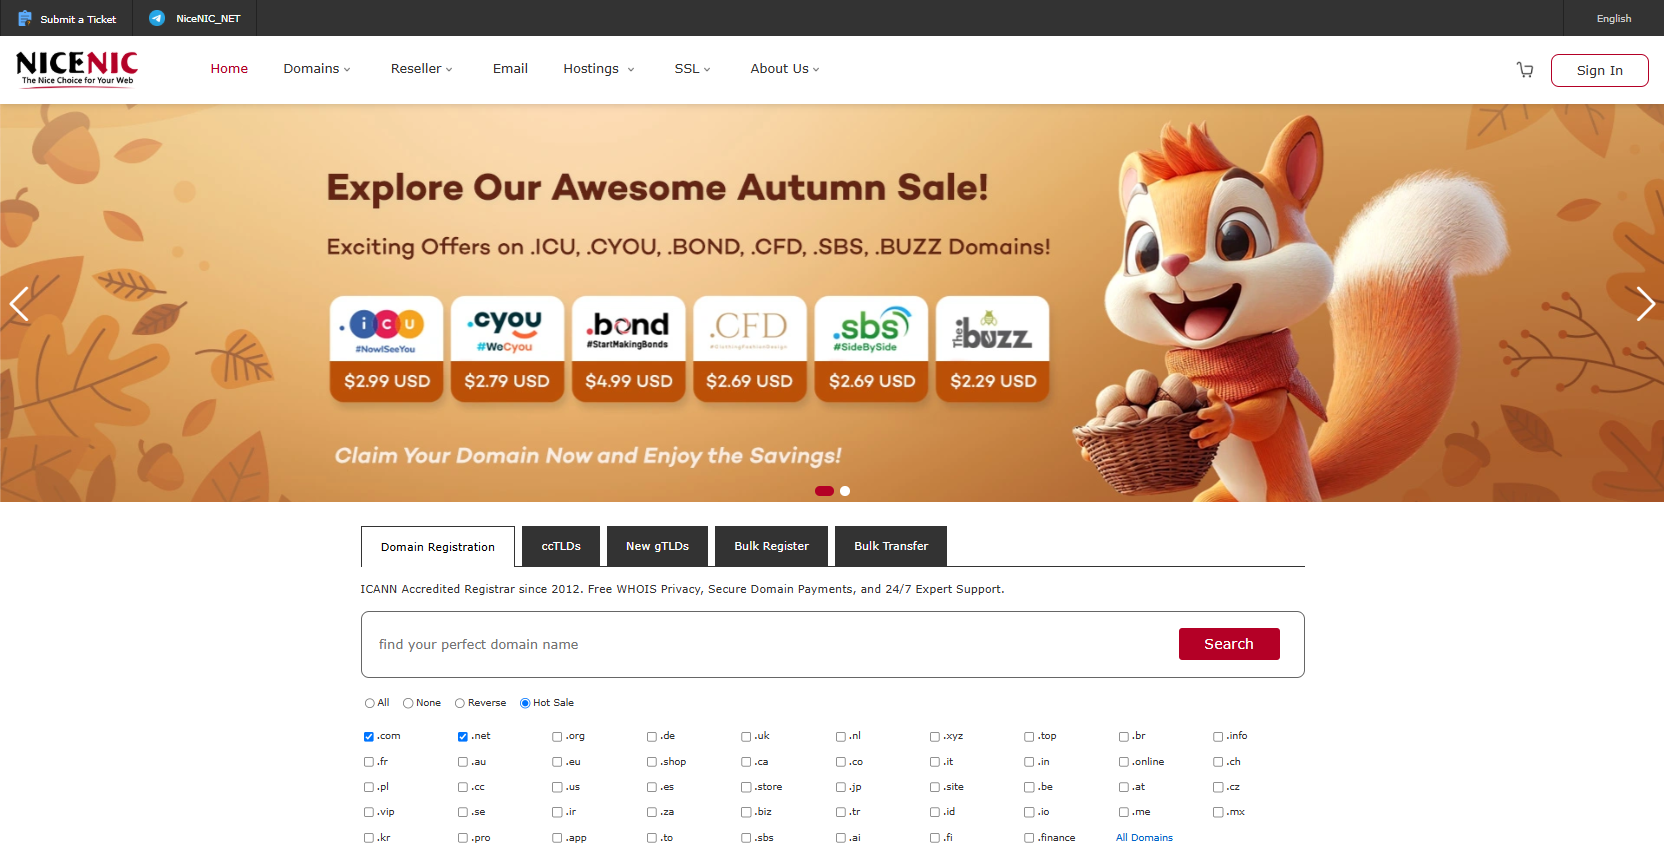Click the Sign In button
Image resolution: width=1664 pixels, height=860 pixels.
1599,70
